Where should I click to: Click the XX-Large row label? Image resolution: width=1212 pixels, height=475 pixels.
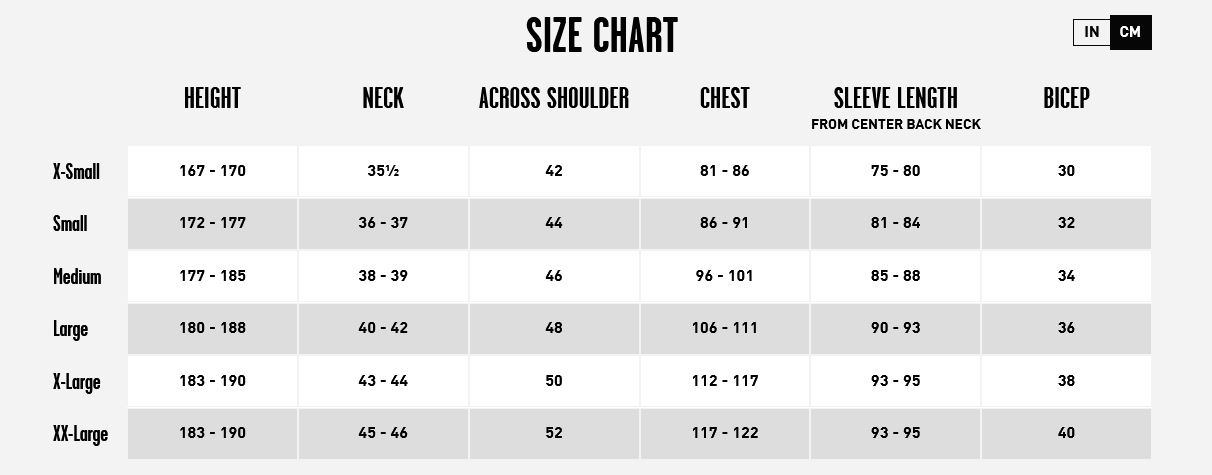[x=80, y=434]
